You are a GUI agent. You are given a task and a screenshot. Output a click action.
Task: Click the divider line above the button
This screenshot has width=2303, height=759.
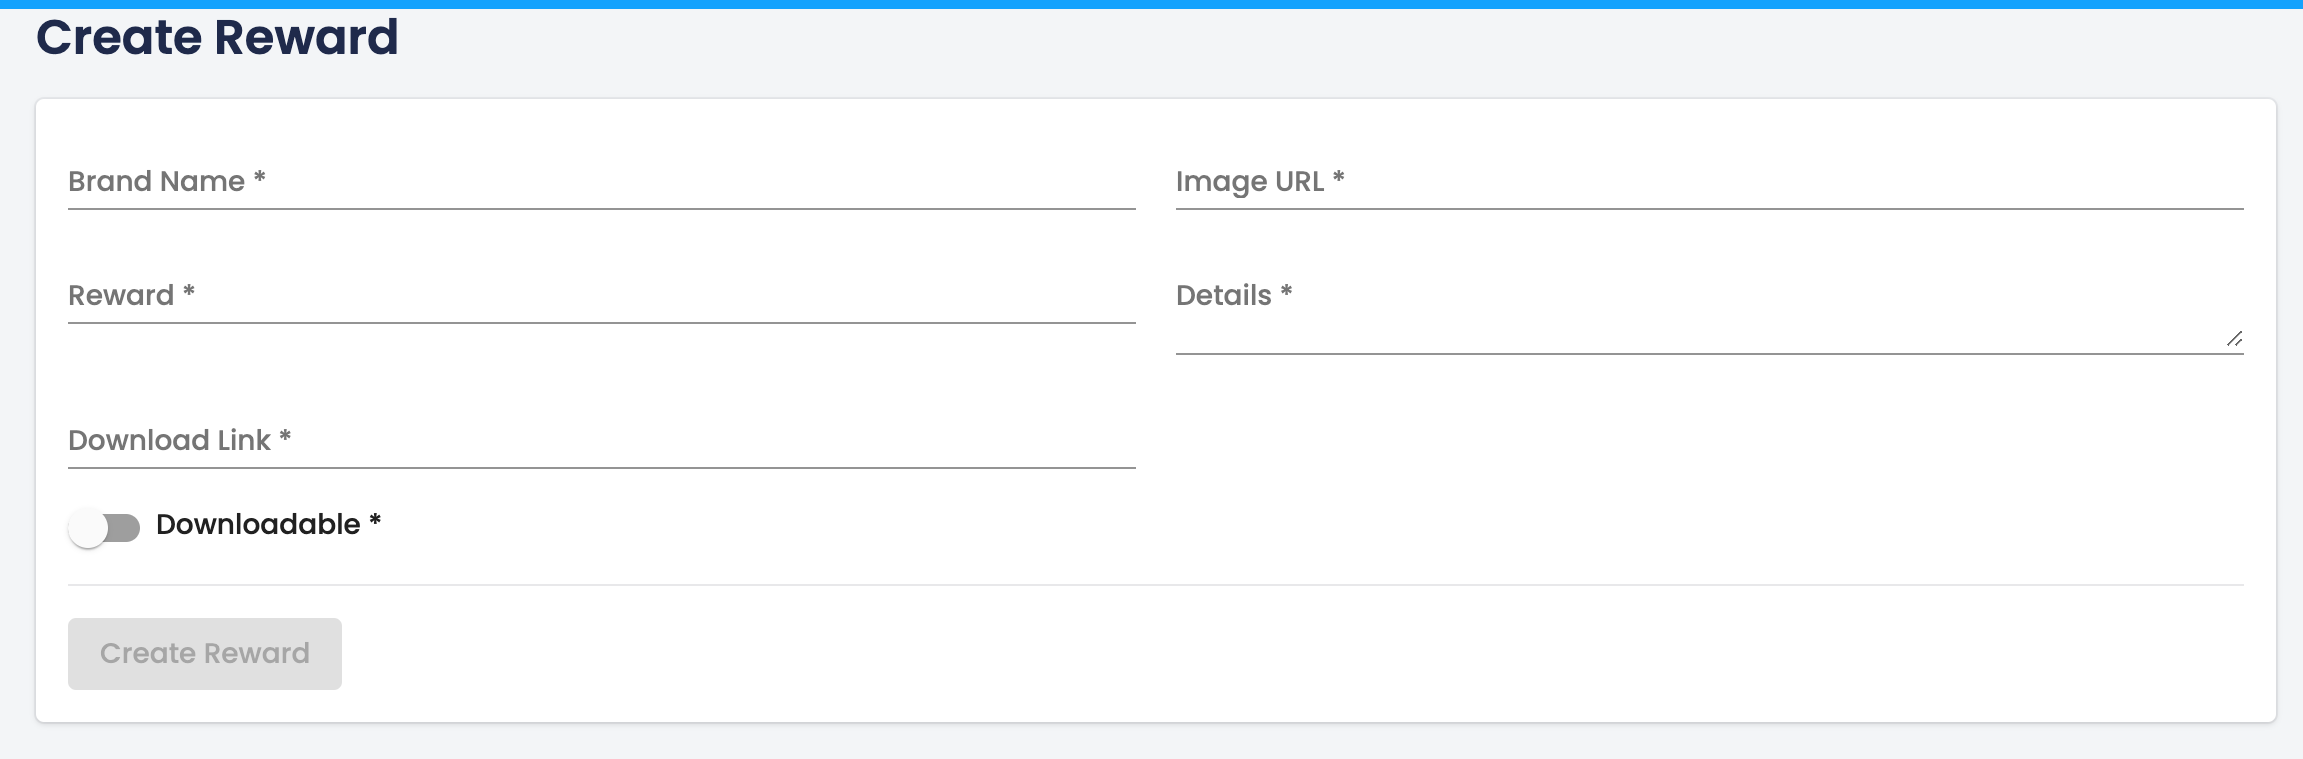click(1155, 585)
